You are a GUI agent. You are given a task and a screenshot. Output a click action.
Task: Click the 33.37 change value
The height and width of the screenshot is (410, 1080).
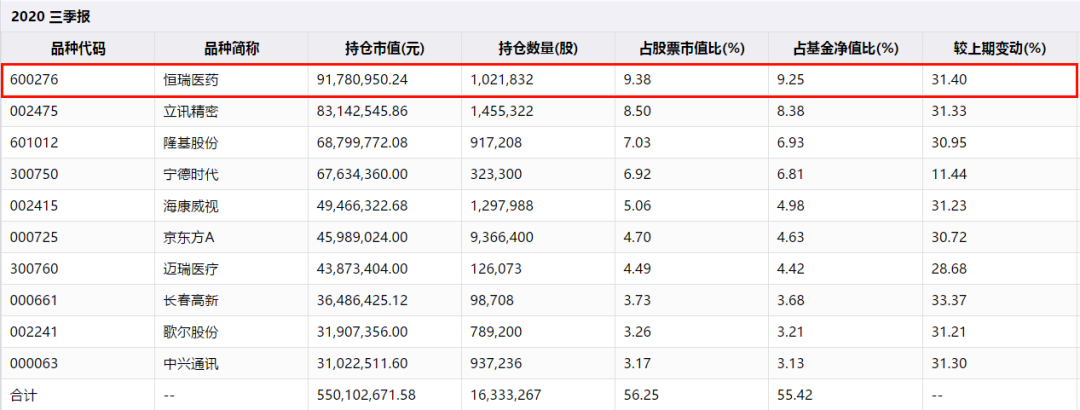(x=949, y=300)
